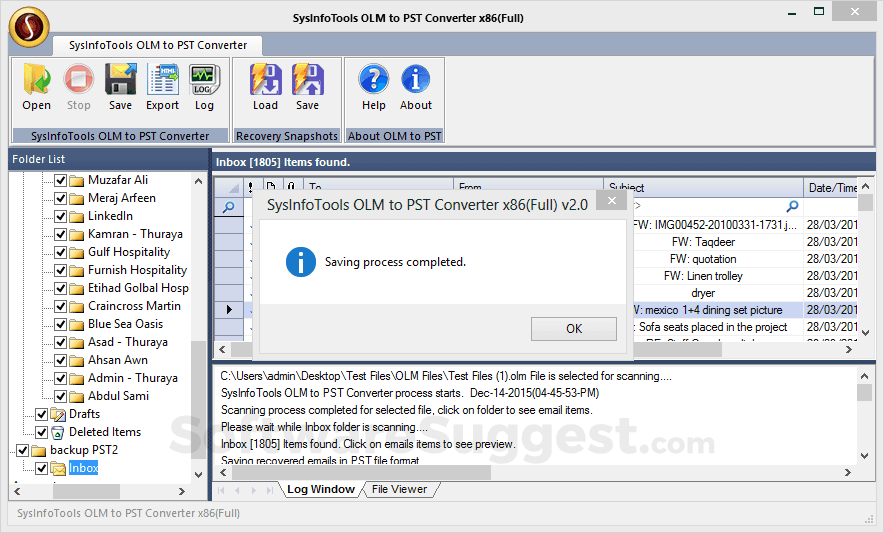Click the Export HTML icon
The width and height of the screenshot is (884, 533).
162,80
